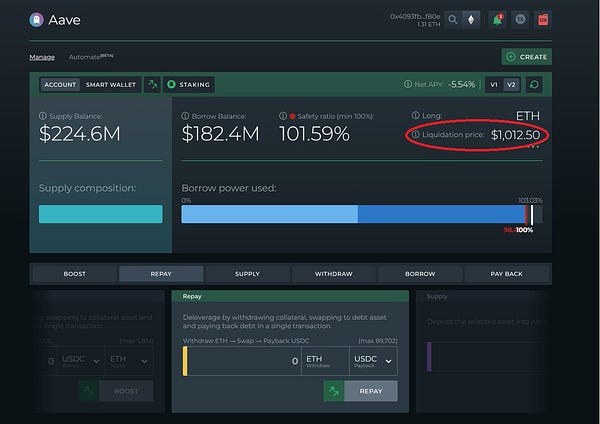Click info icon beside Long label
Screen dimensions: 600x424
pos(415,115)
